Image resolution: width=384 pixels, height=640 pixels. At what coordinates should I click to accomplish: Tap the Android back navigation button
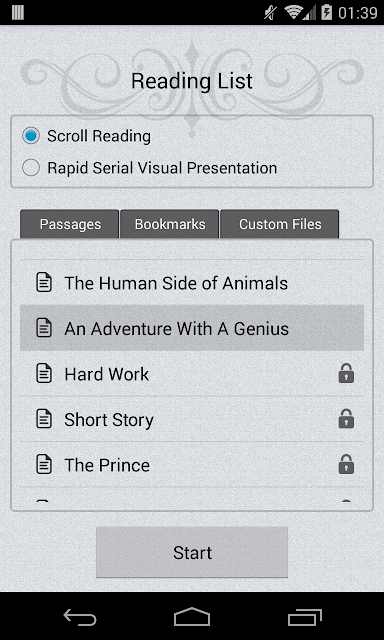pyautogui.click(x=80, y=617)
